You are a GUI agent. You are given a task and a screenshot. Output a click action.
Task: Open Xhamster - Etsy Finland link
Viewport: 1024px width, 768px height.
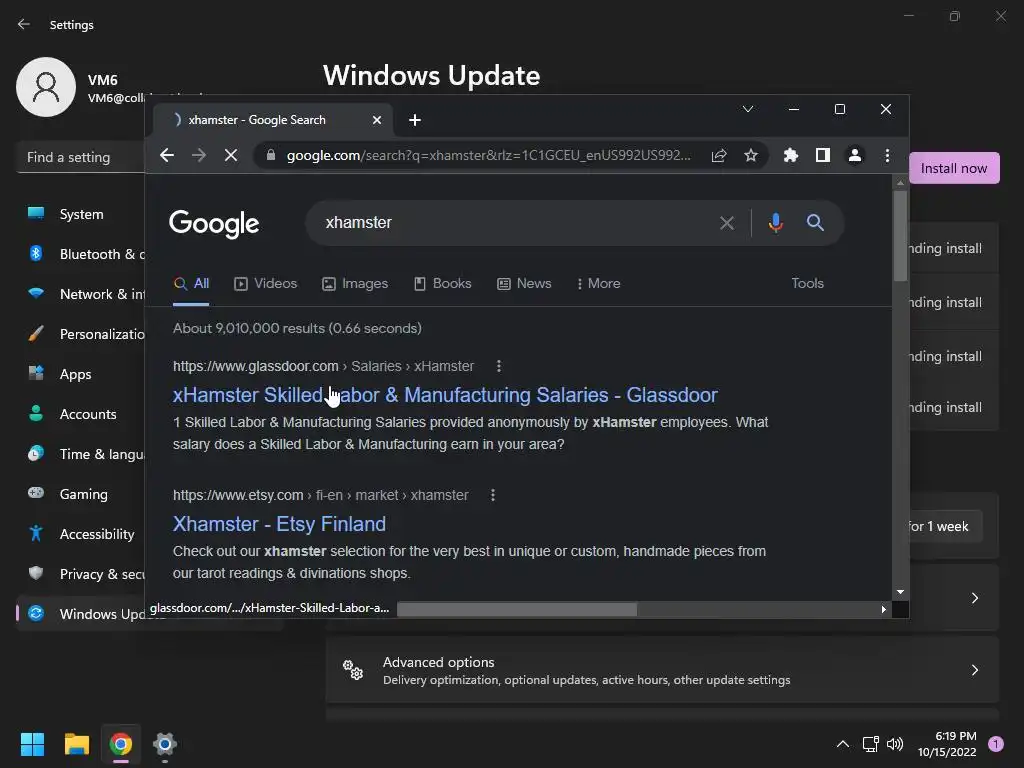click(x=279, y=524)
